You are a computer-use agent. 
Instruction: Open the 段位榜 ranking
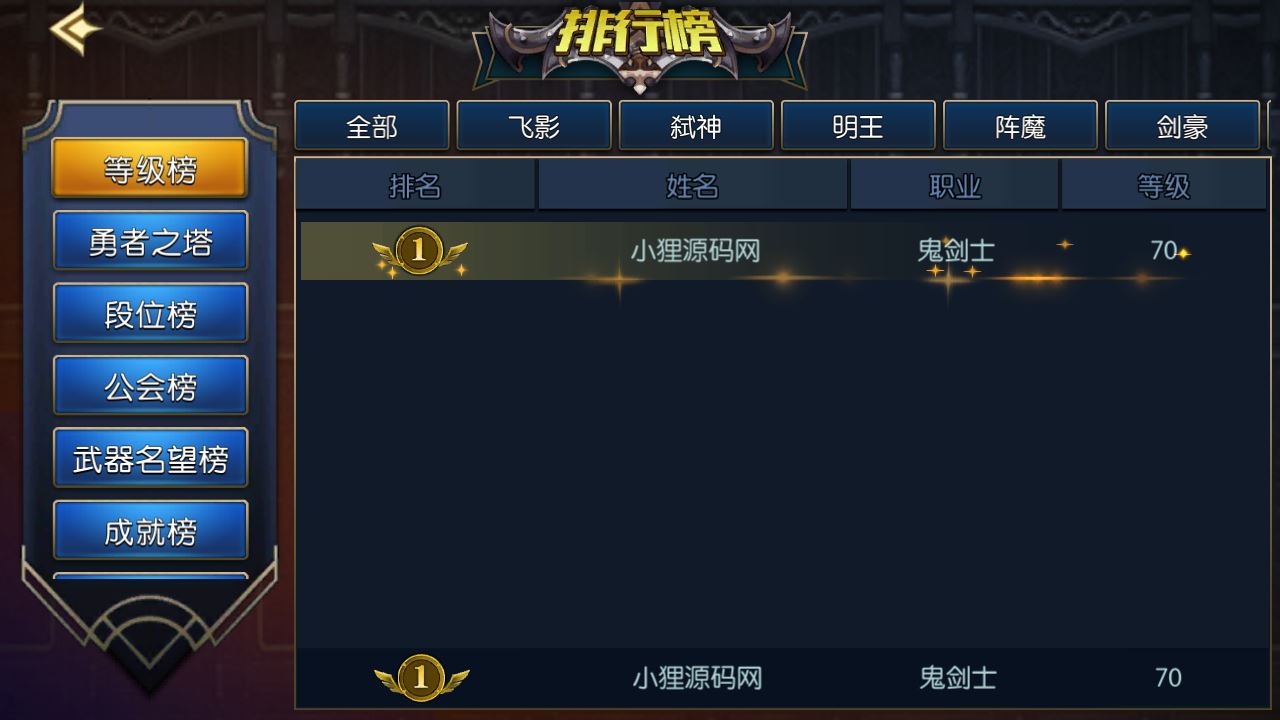click(150, 313)
